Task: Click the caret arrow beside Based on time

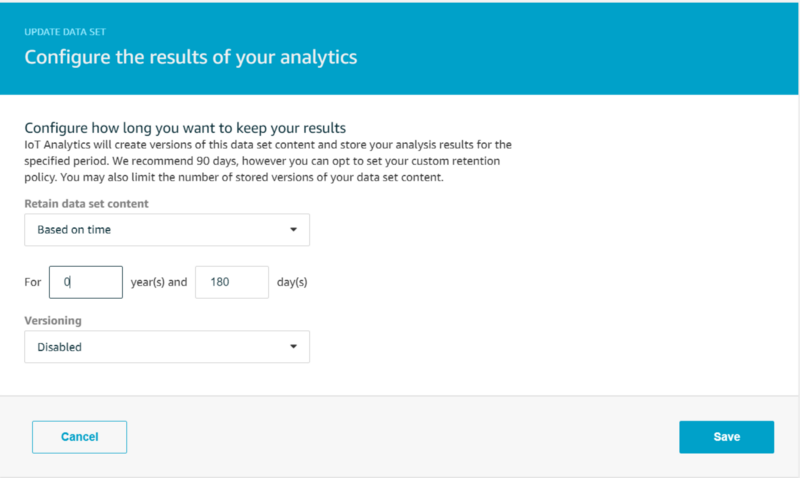Action: [293, 230]
